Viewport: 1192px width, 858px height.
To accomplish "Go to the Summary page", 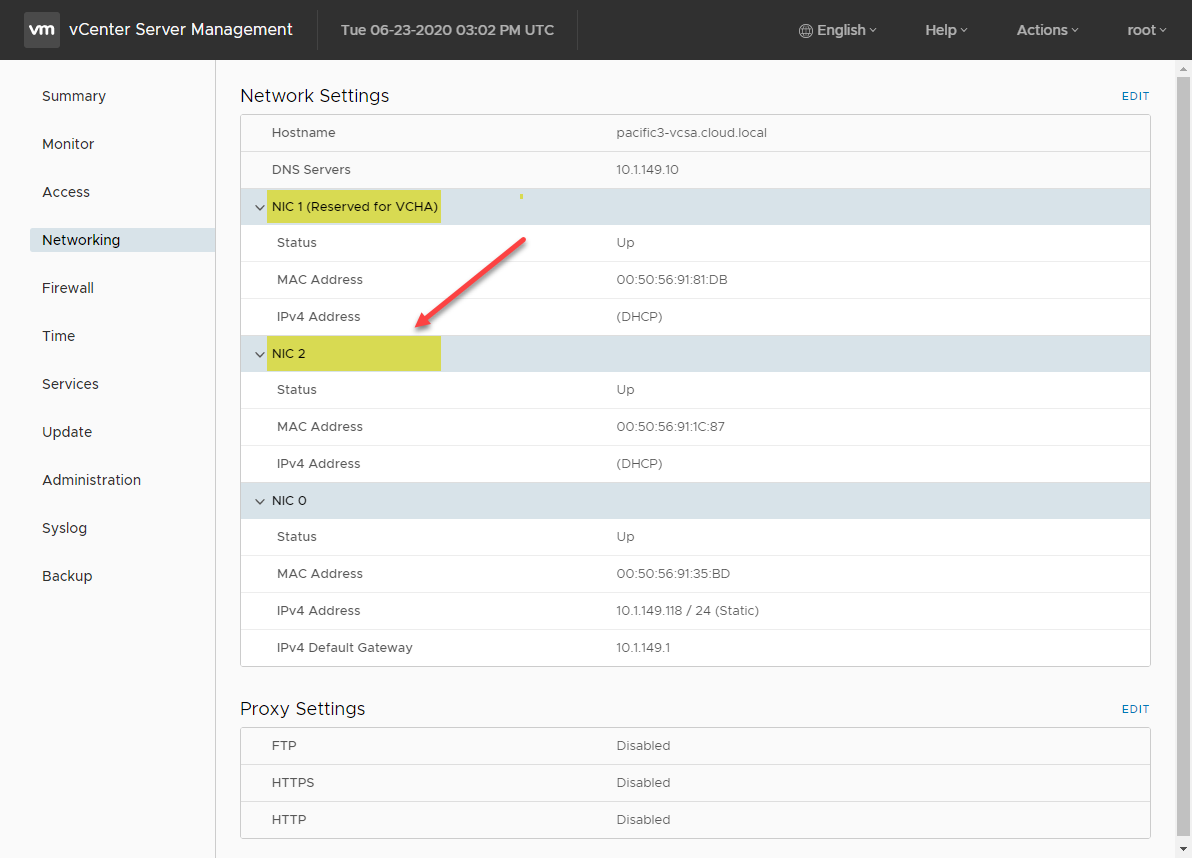I will (x=74, y=96).
